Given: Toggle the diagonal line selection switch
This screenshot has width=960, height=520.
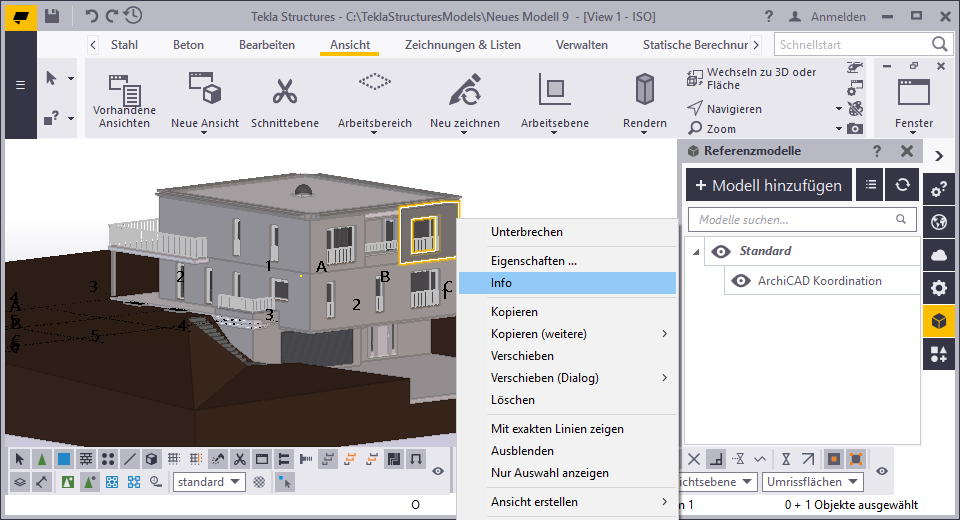Looking at the screenshot, I should pos(130,459).
